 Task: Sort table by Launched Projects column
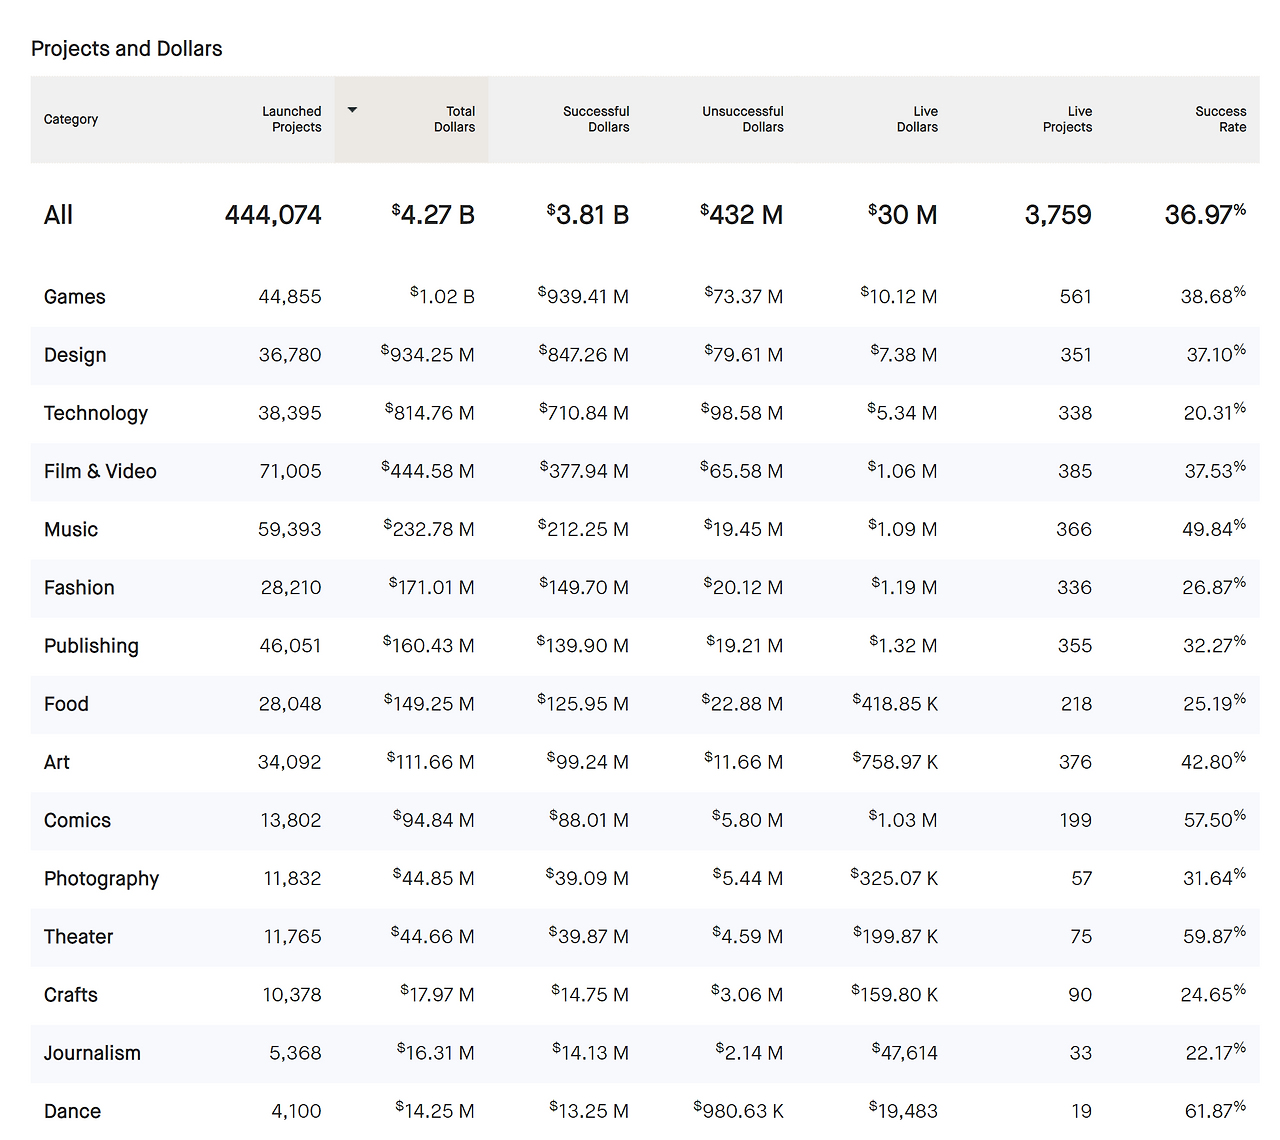pyautogui.click(x=291, y=119)
